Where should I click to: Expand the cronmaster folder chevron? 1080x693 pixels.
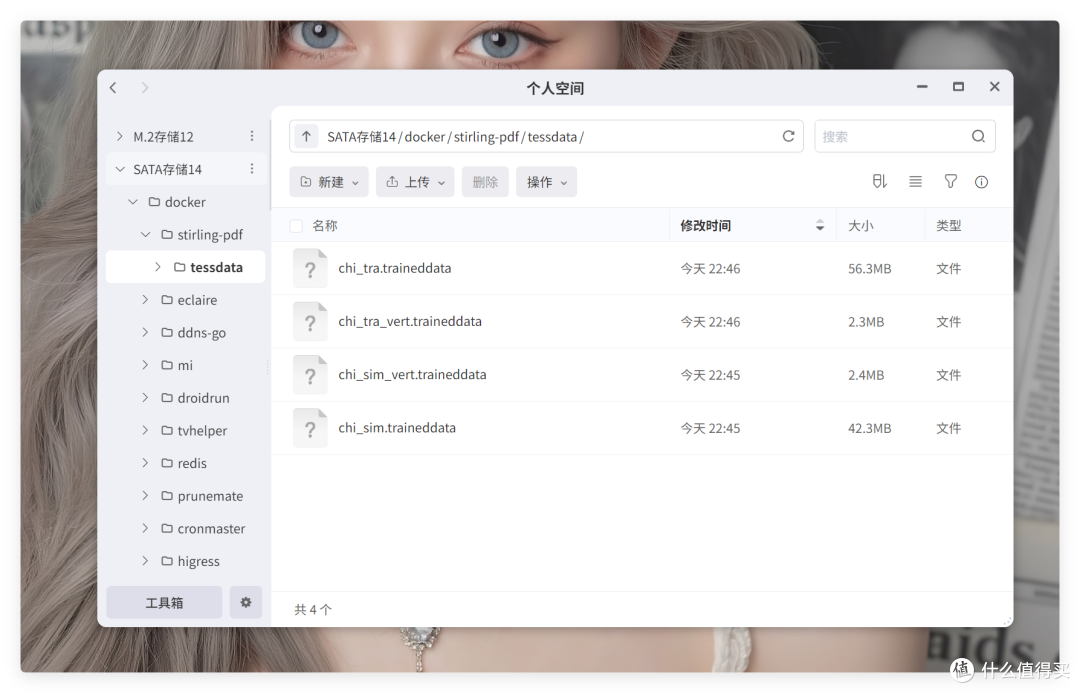[x=145, y=528]
